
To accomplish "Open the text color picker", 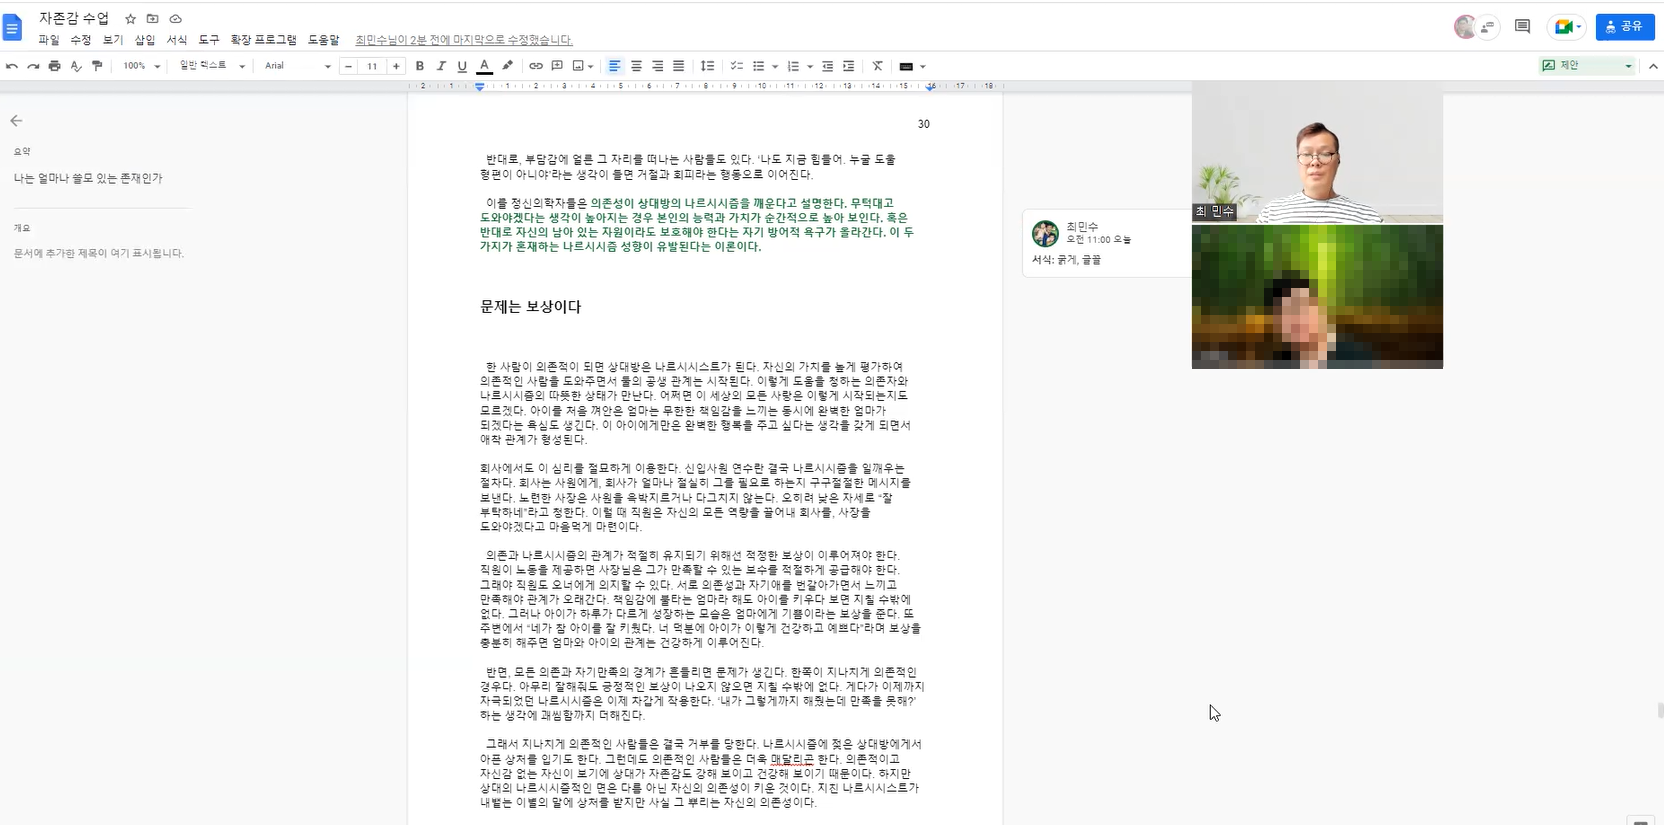I will (x=484, y=66).
